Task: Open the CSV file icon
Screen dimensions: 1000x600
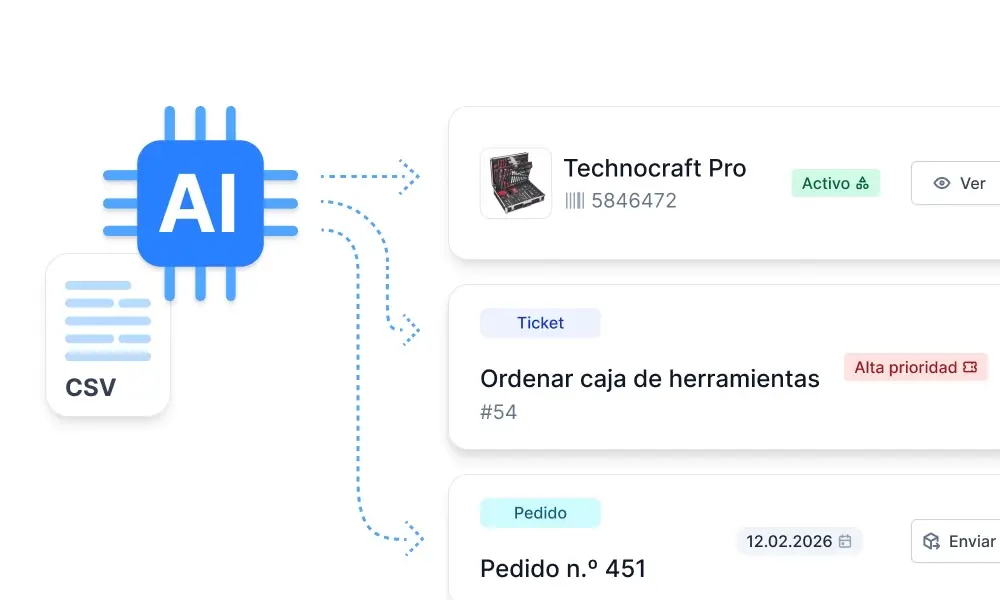Action: click(x=108, y=335)
